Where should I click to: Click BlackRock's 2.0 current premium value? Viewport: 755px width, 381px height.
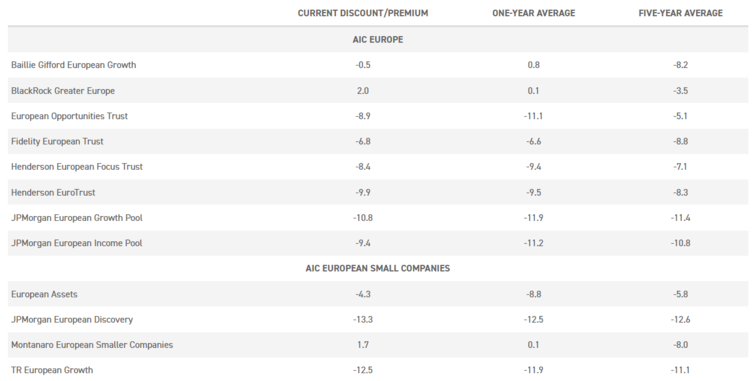pos(363,91)
